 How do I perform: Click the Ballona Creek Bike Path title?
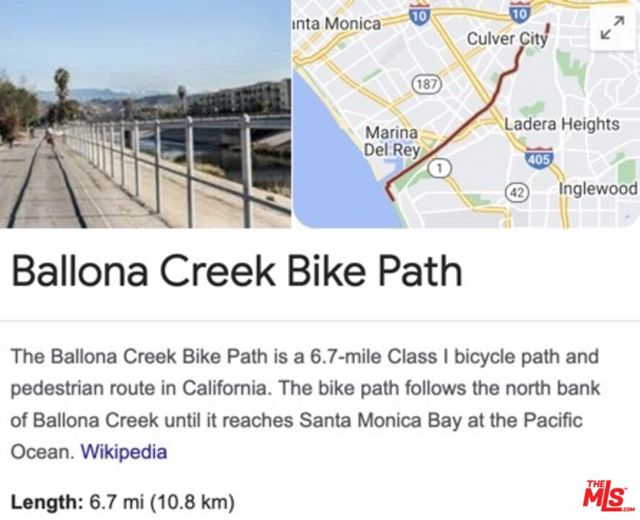[237, 270]
